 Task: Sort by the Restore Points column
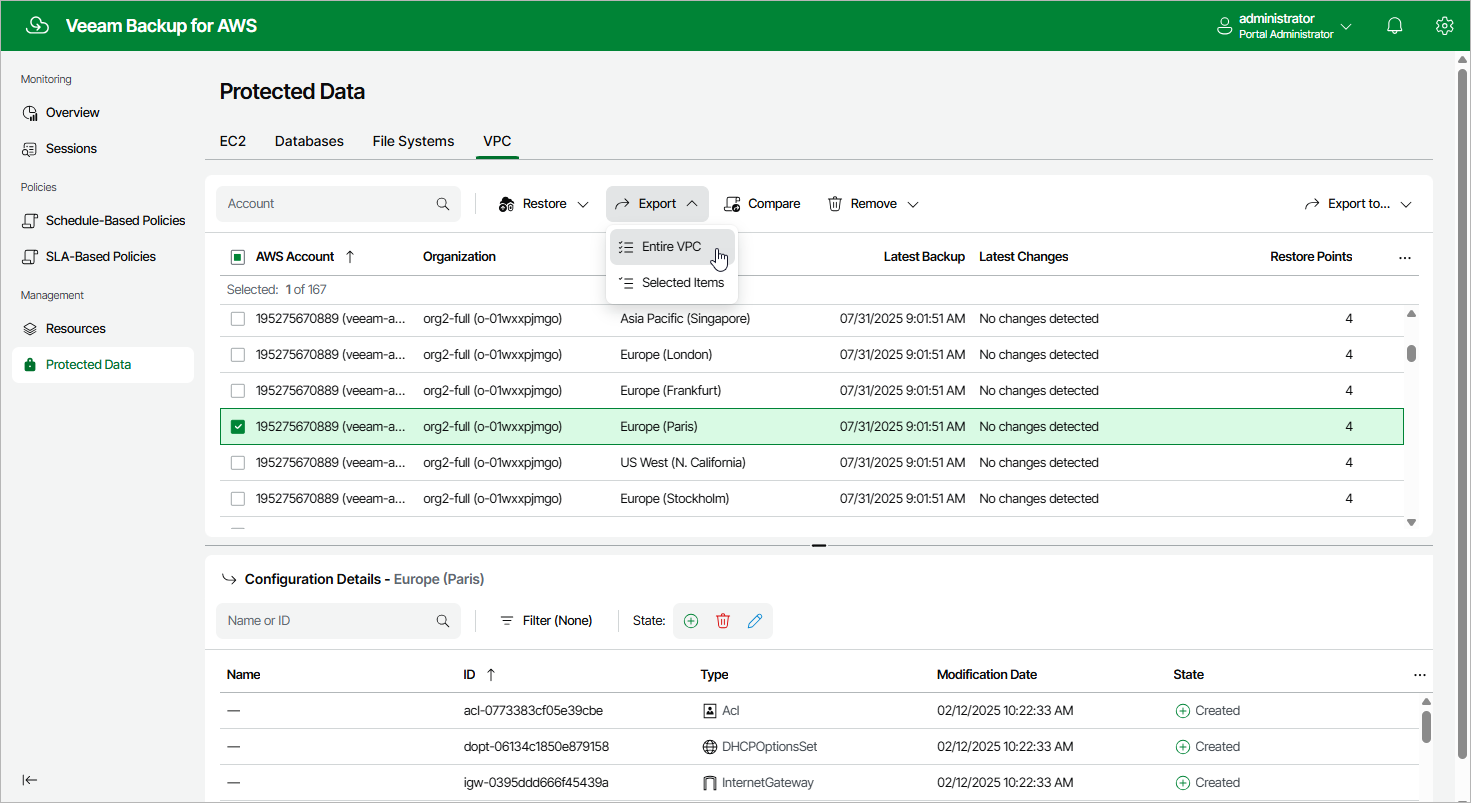[x=1311, y=257]
